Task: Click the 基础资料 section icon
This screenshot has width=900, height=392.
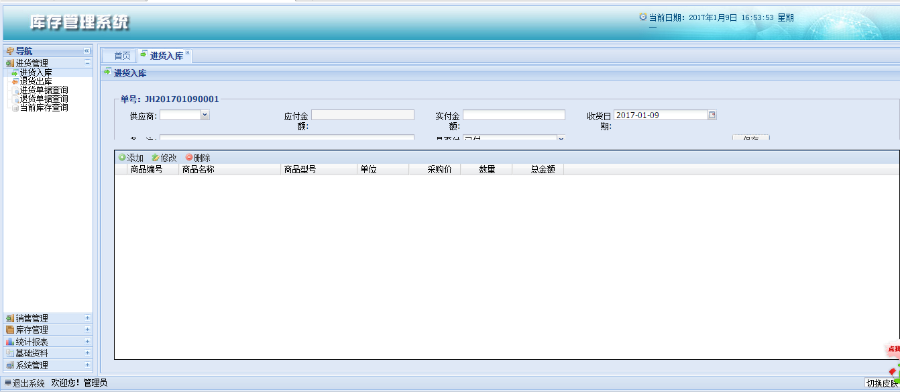Action: tap(10, 353)
